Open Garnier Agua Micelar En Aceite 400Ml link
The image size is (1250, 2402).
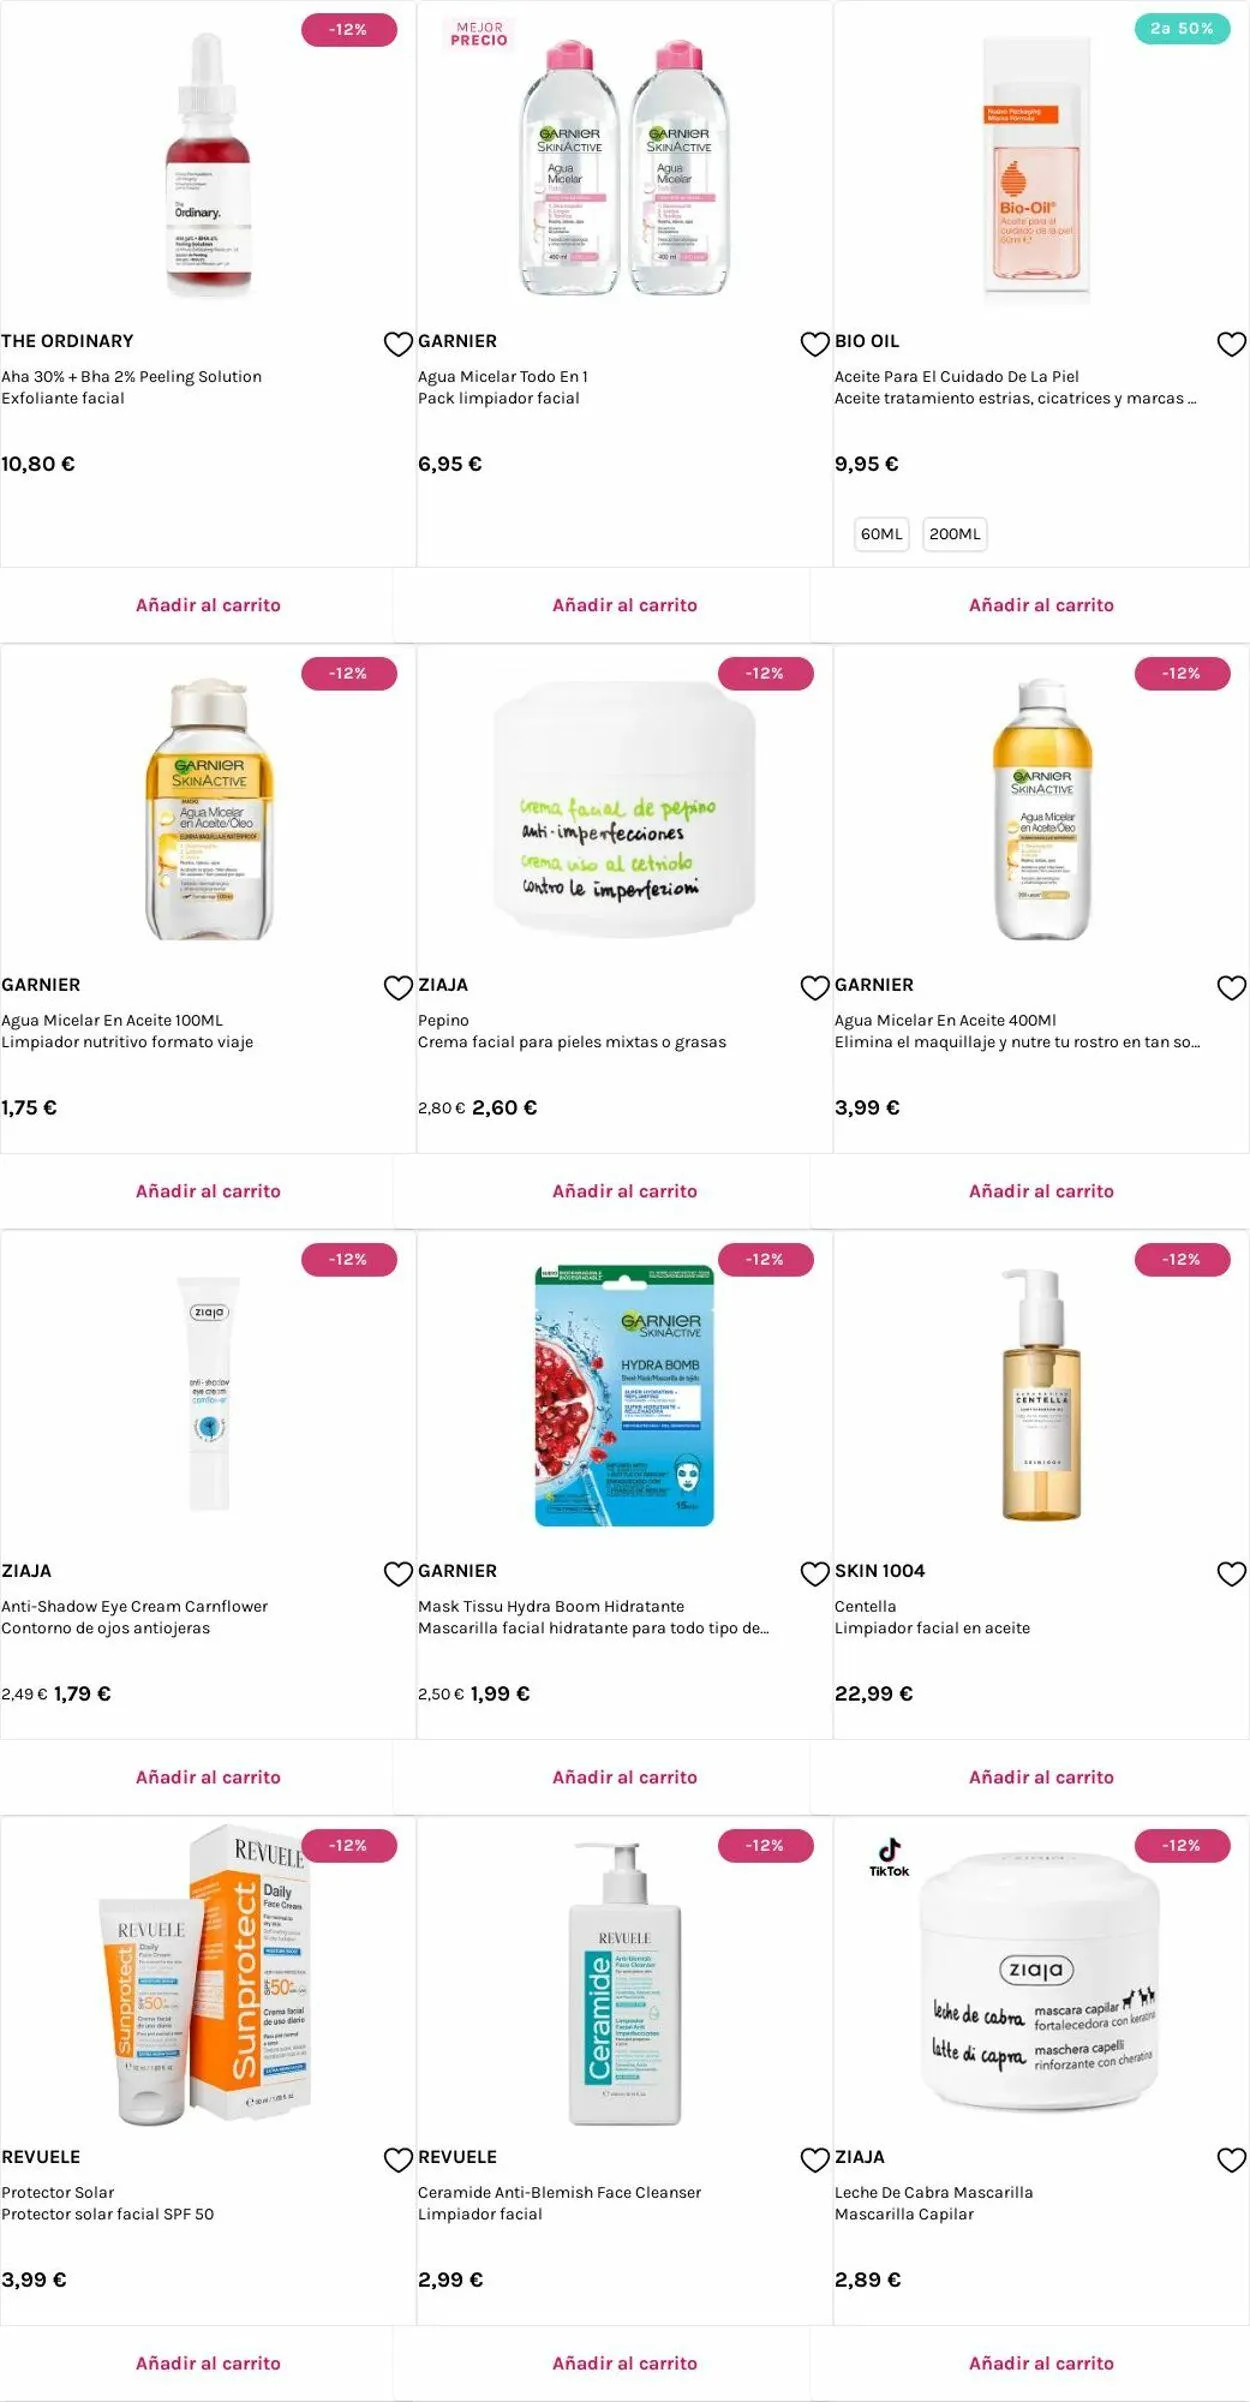coord(945,1020)
